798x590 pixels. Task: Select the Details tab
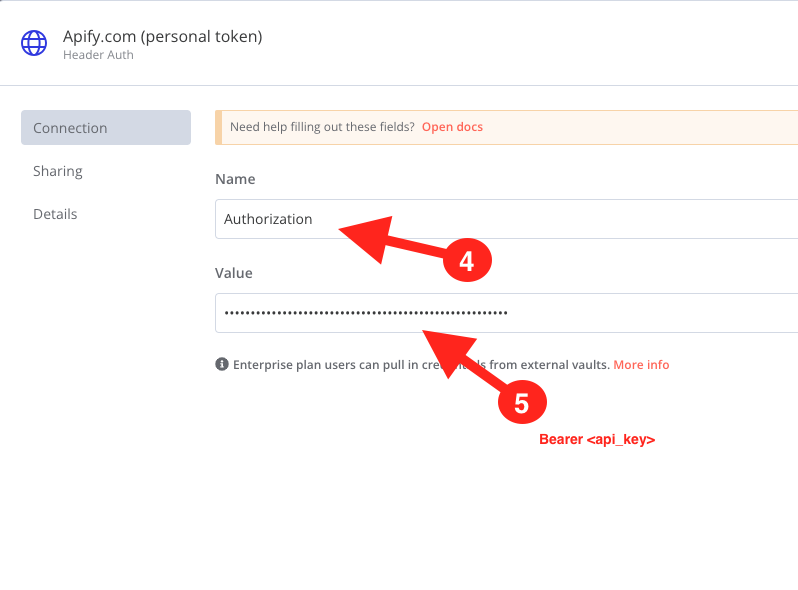[55, 214]
